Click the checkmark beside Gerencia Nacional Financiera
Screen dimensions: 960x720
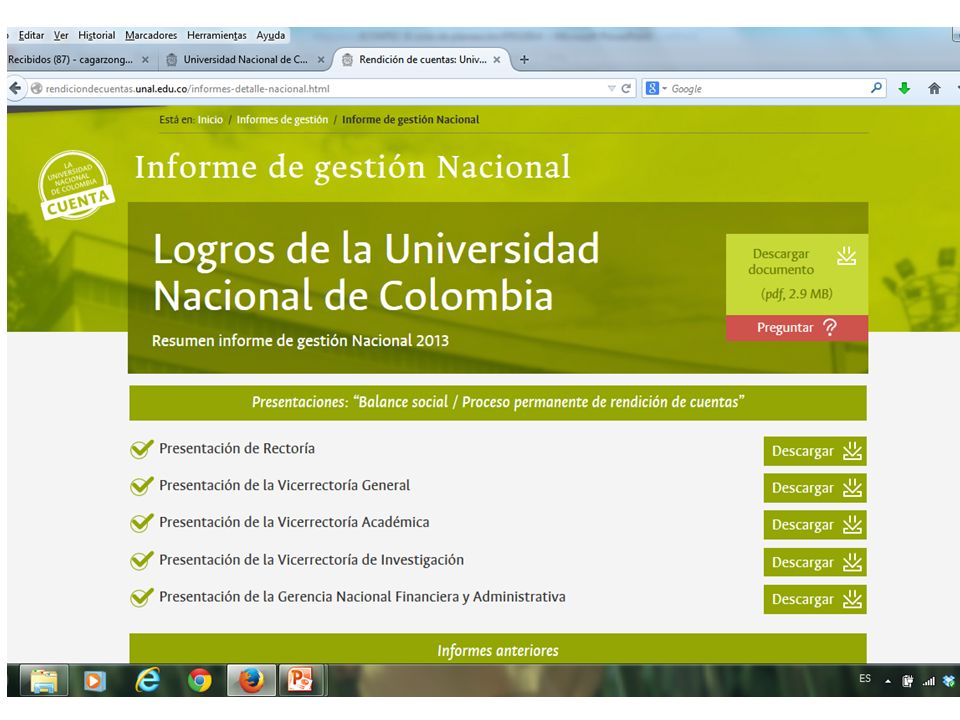pyautogui.click(x=141, y=597)
